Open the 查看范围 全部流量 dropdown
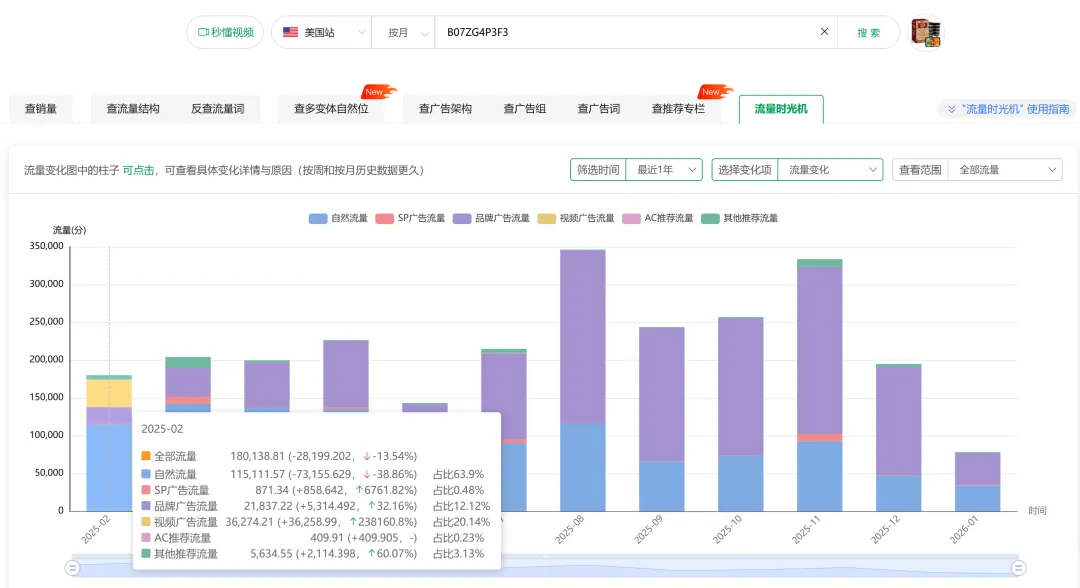Viewport: 1080px width, 588px height. [1003, 170]
